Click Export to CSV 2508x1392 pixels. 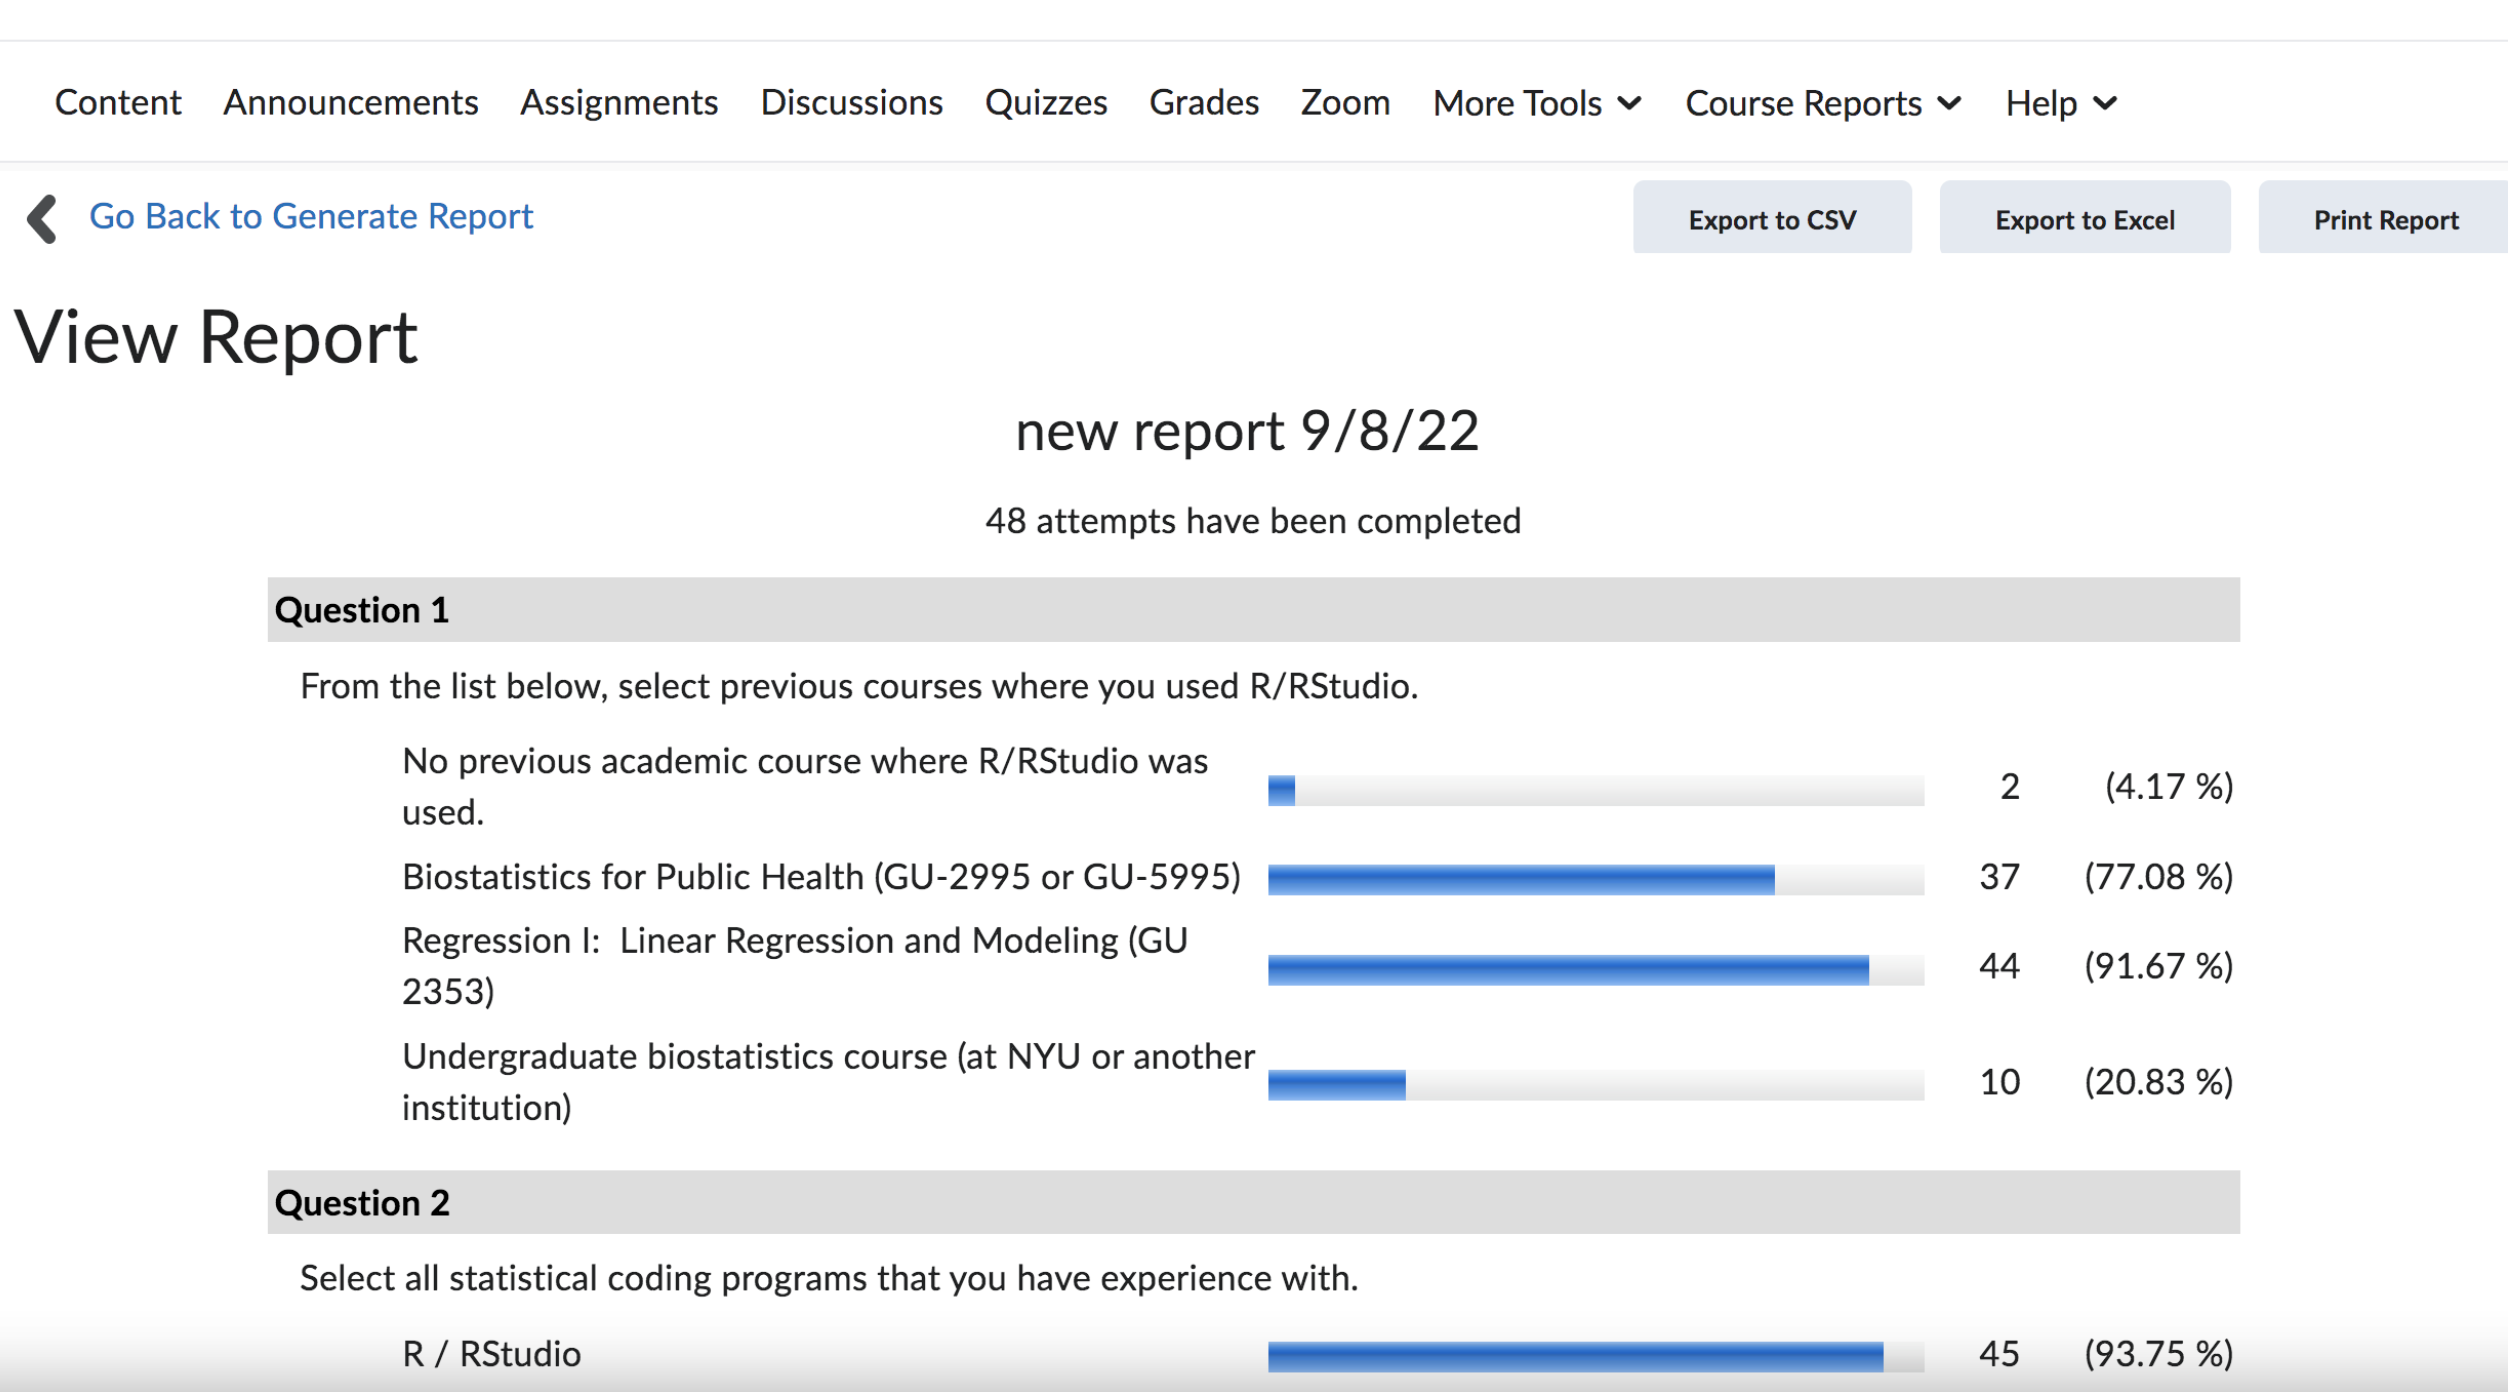coord(1771,218)
